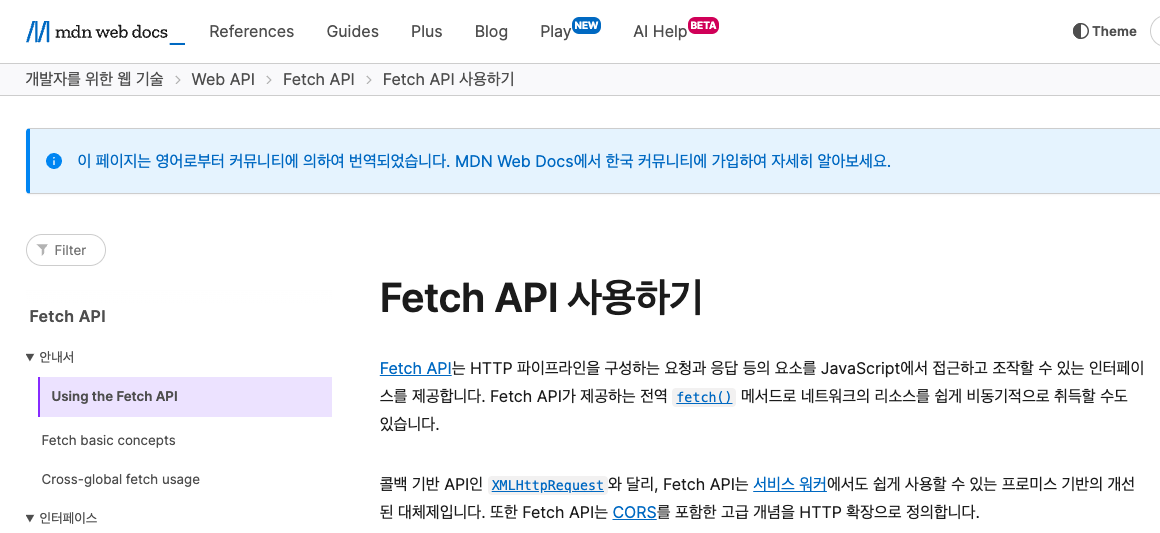Open the Theme switcher
This screenshot has height=533, width=1160.
[x=1105, y=31]
